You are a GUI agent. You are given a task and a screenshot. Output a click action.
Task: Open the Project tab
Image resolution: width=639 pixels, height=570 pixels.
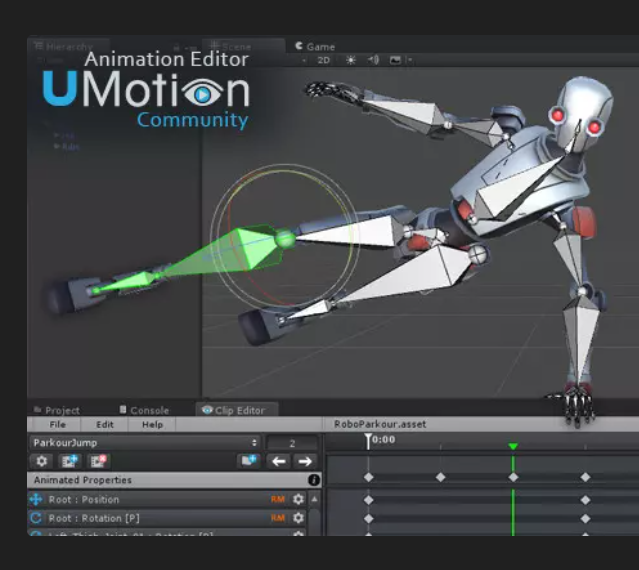(x=57, y=410)
